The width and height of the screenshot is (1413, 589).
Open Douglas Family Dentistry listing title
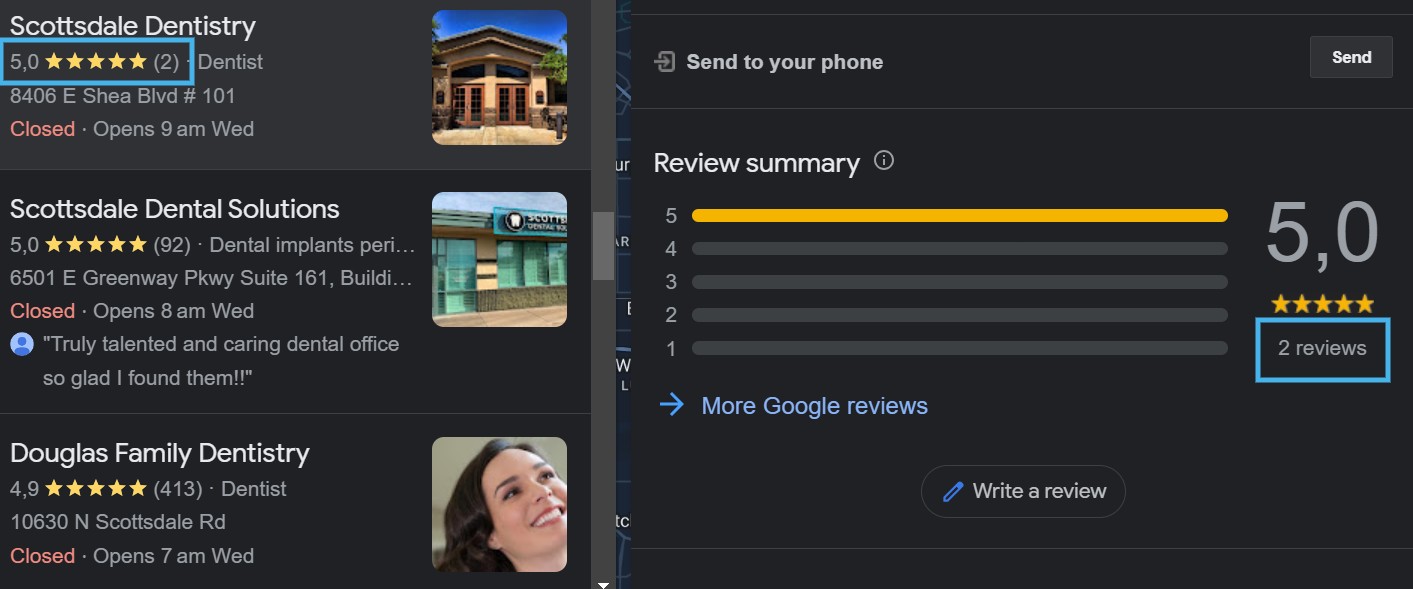160,453
